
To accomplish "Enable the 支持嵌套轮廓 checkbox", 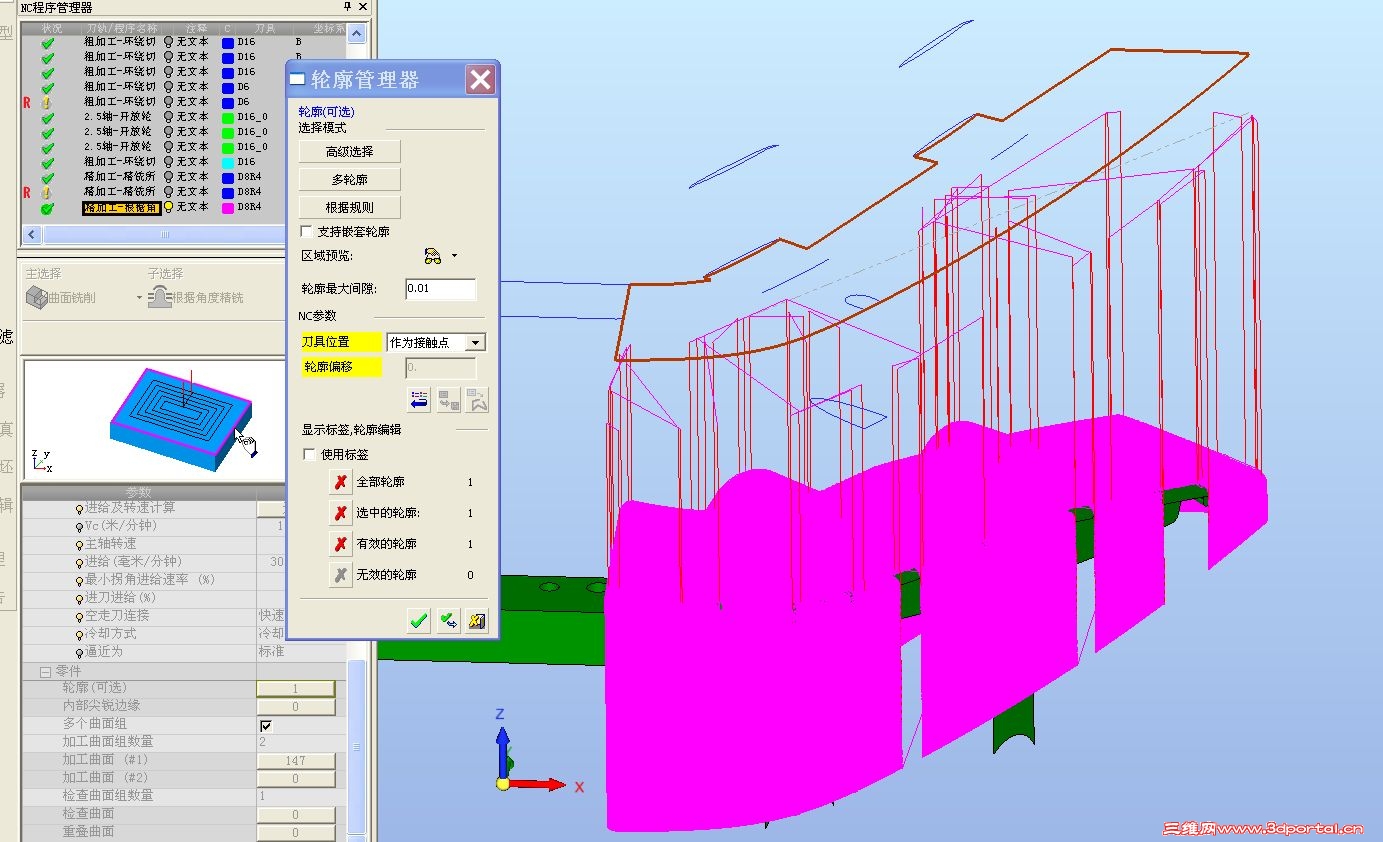I will [307, 232].
